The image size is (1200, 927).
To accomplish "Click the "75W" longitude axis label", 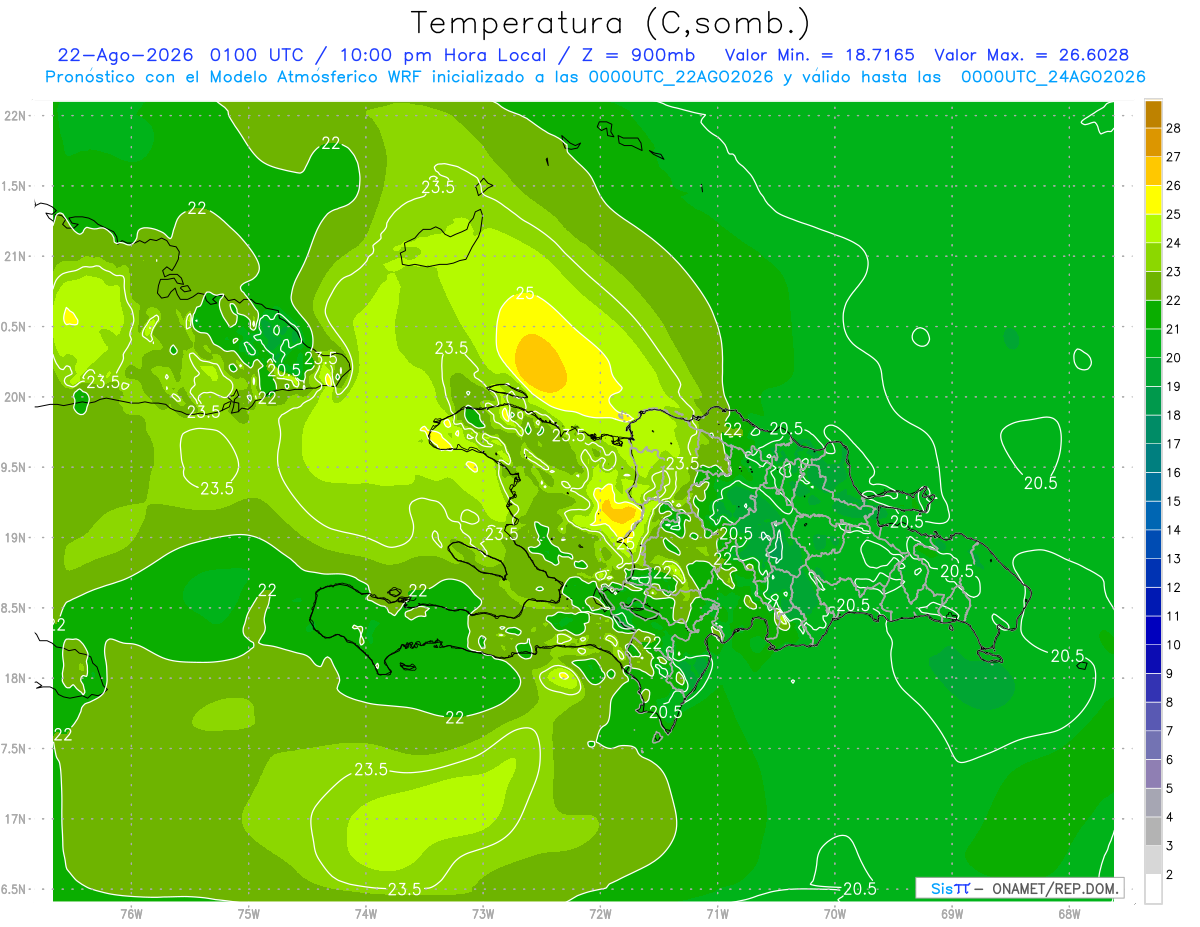I will pos(248,913).
